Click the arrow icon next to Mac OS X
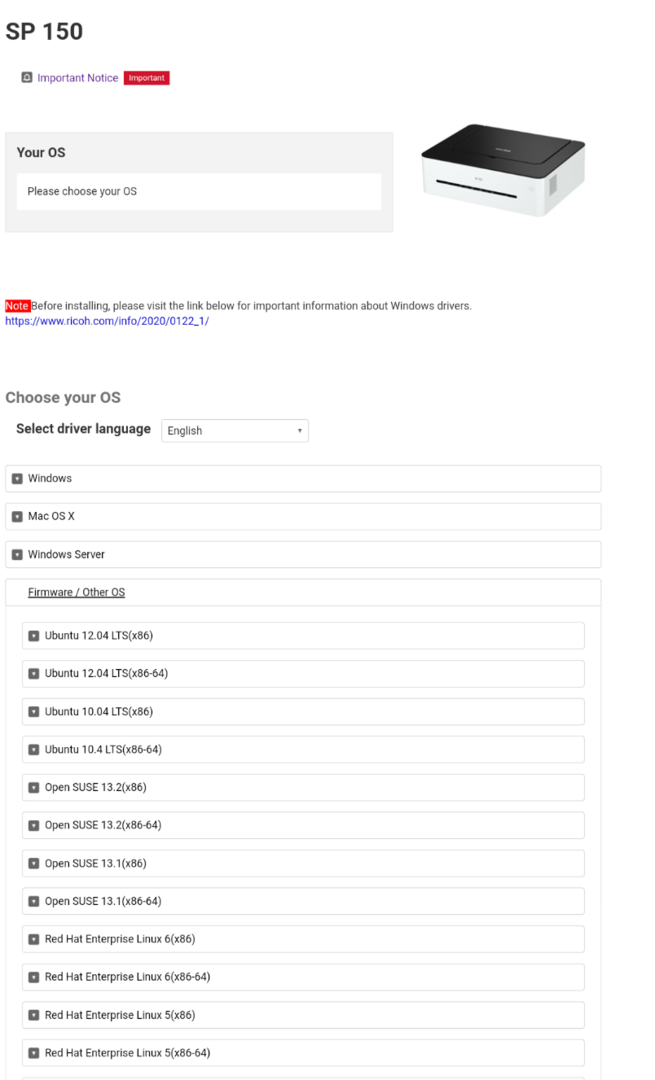The width and height of the screenshot is (655, 1080). click(x=17, y=517)
